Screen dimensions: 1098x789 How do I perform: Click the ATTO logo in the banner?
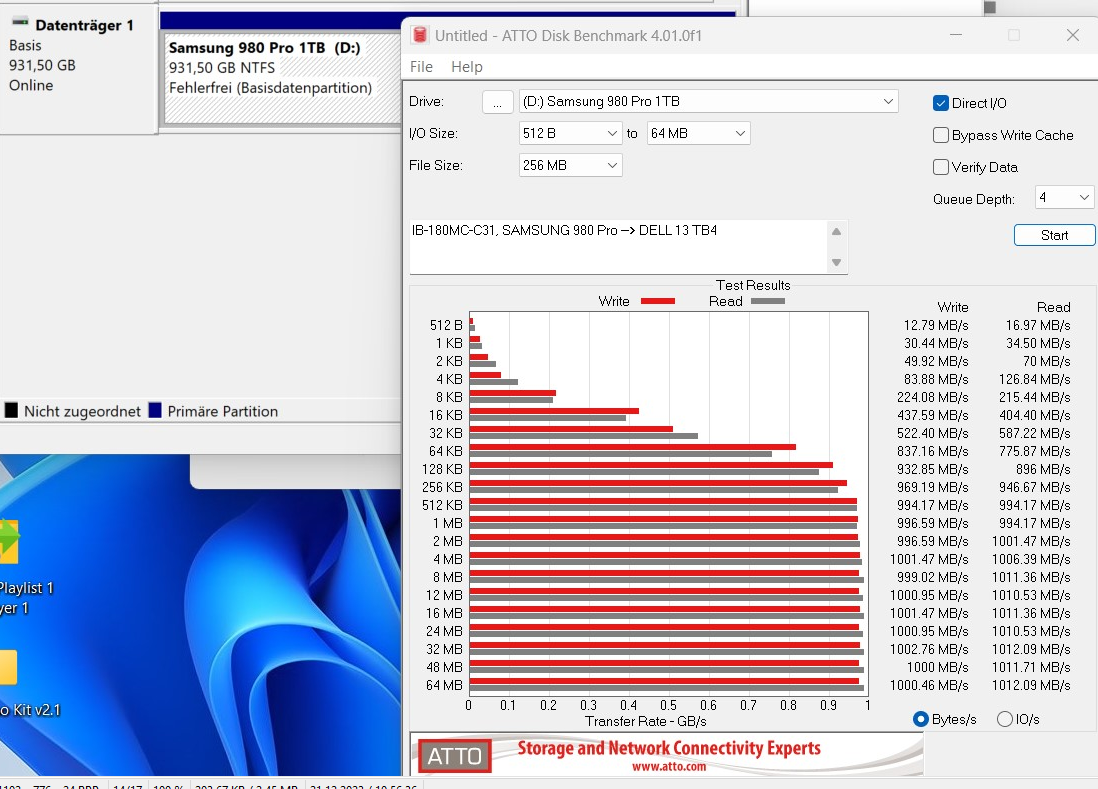tap(454, 756)
